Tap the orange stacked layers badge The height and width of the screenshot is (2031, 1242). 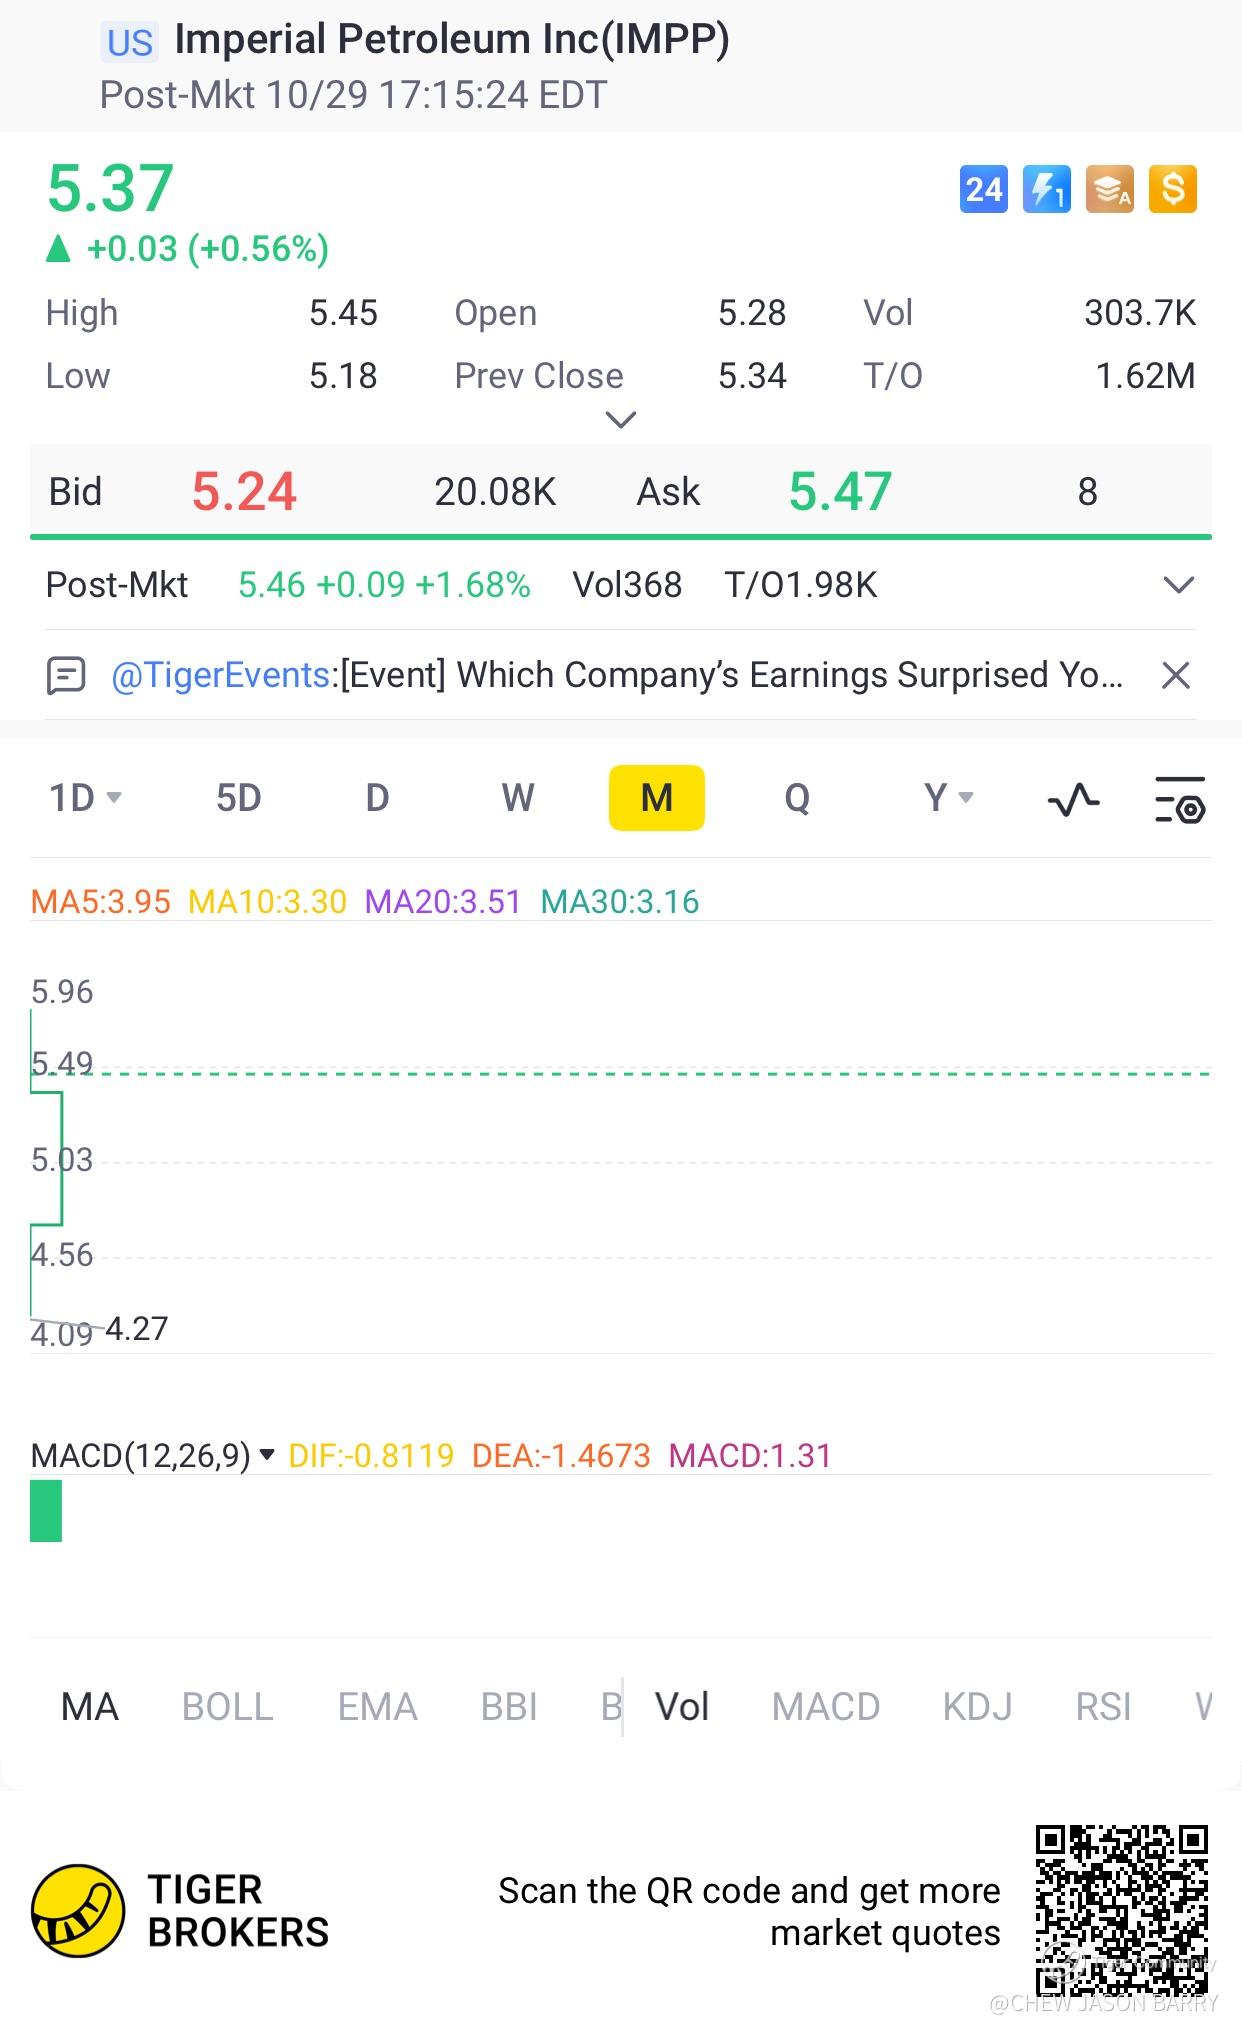click(1110, 189)
